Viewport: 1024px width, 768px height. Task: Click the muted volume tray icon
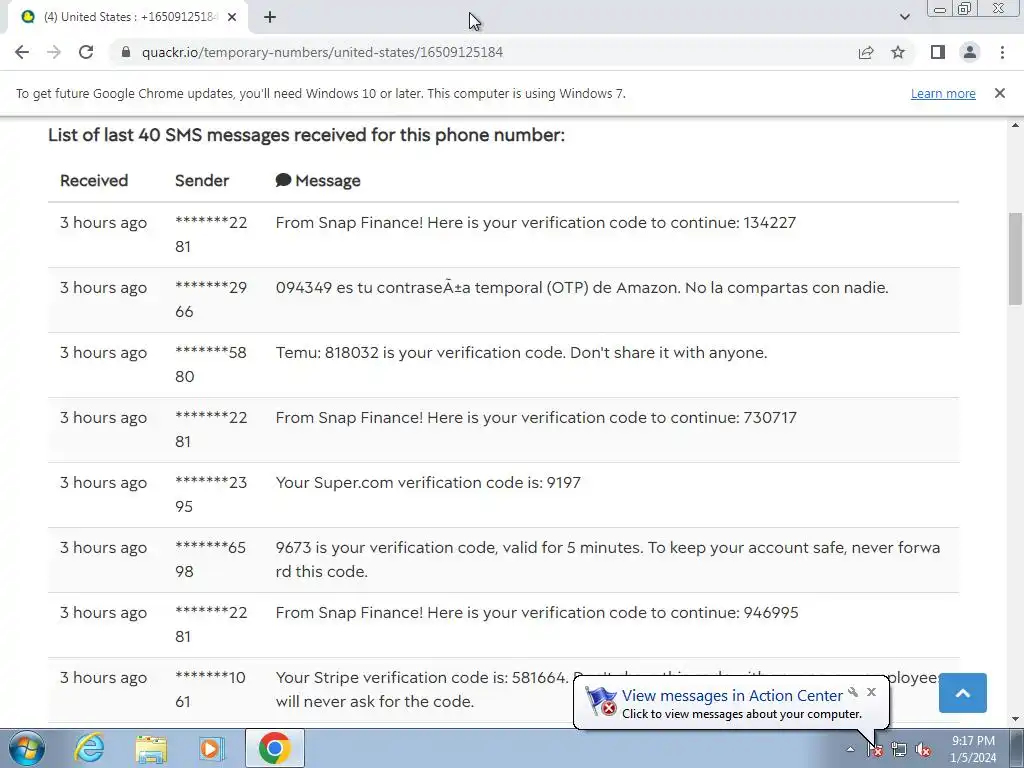pos(923,750)
